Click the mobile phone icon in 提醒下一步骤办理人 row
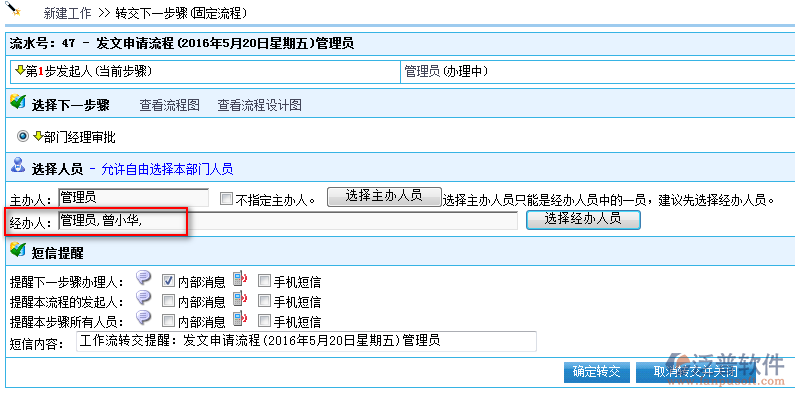Screen dimensions: 795x397 (x=239, y=279)
